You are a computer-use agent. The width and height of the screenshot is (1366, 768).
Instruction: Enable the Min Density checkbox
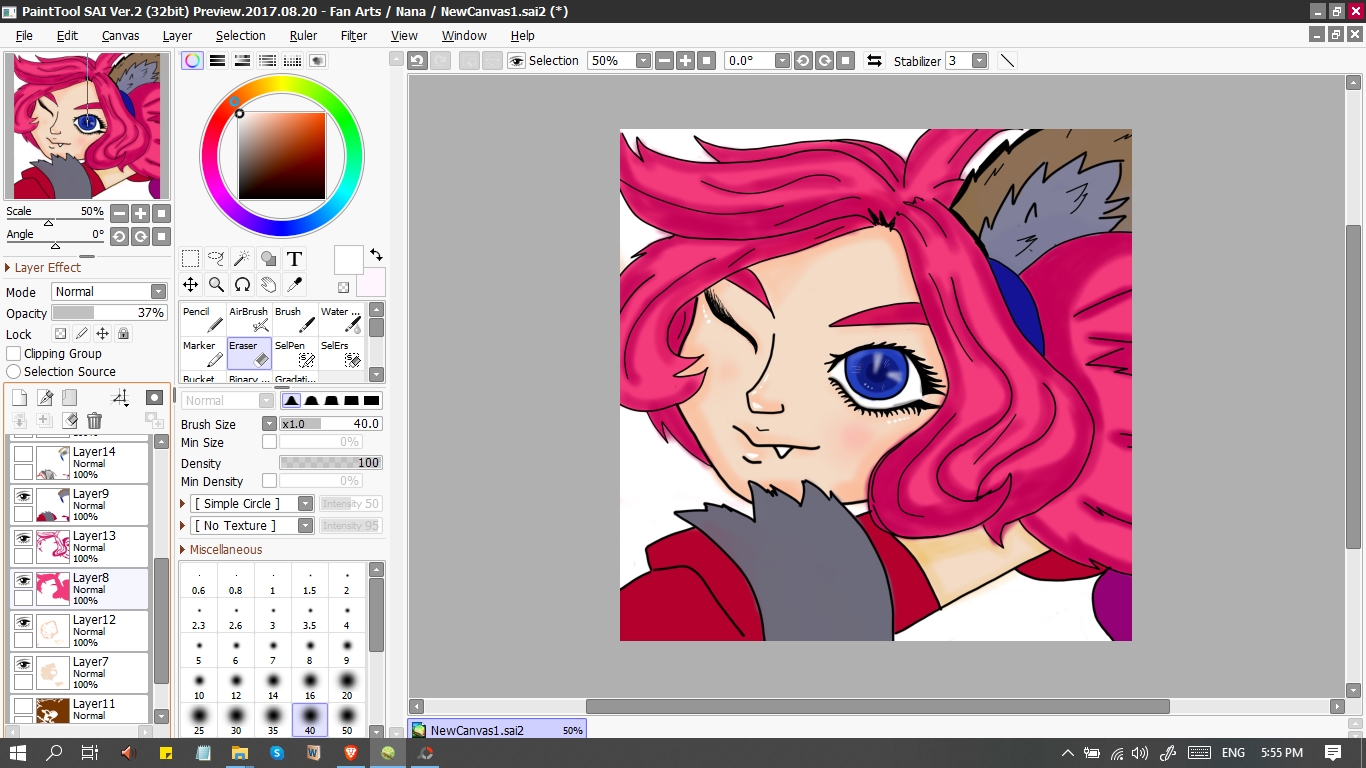click(269, 481)
